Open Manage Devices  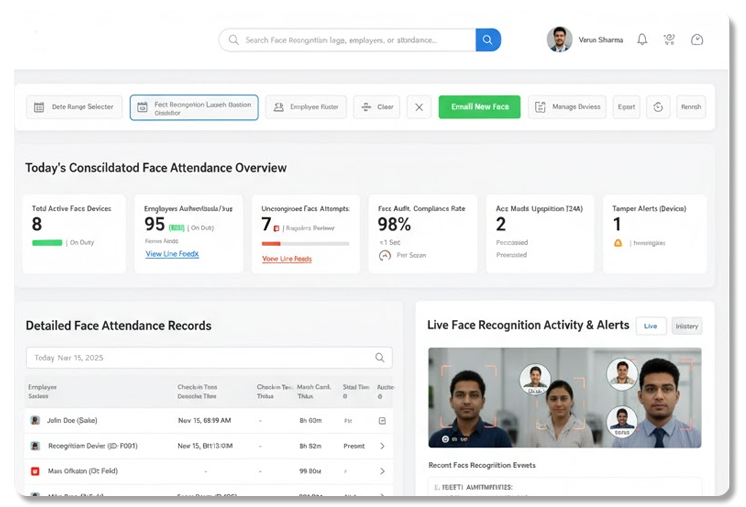coord(567,107)
